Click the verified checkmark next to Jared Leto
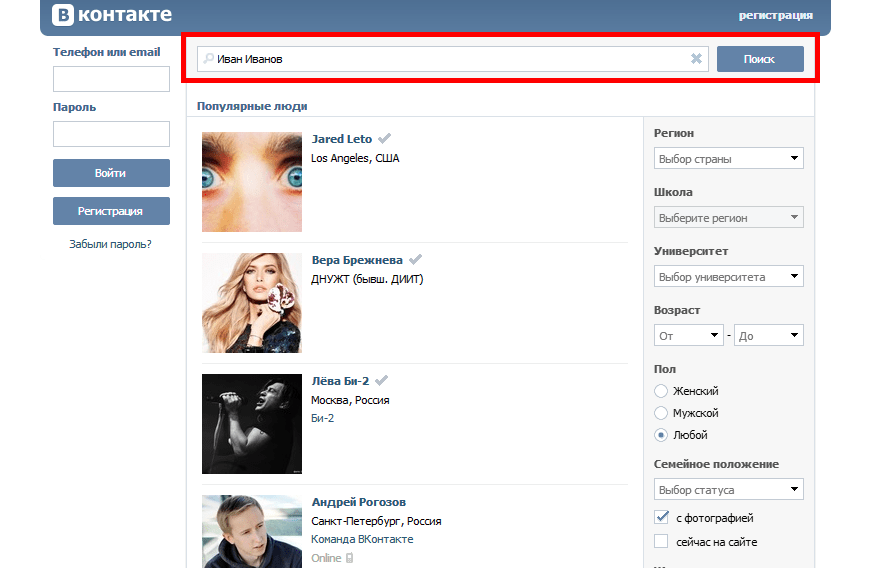The width and height of the screenshot is (882, 568). pyautogui.click(x=384, y=138)
